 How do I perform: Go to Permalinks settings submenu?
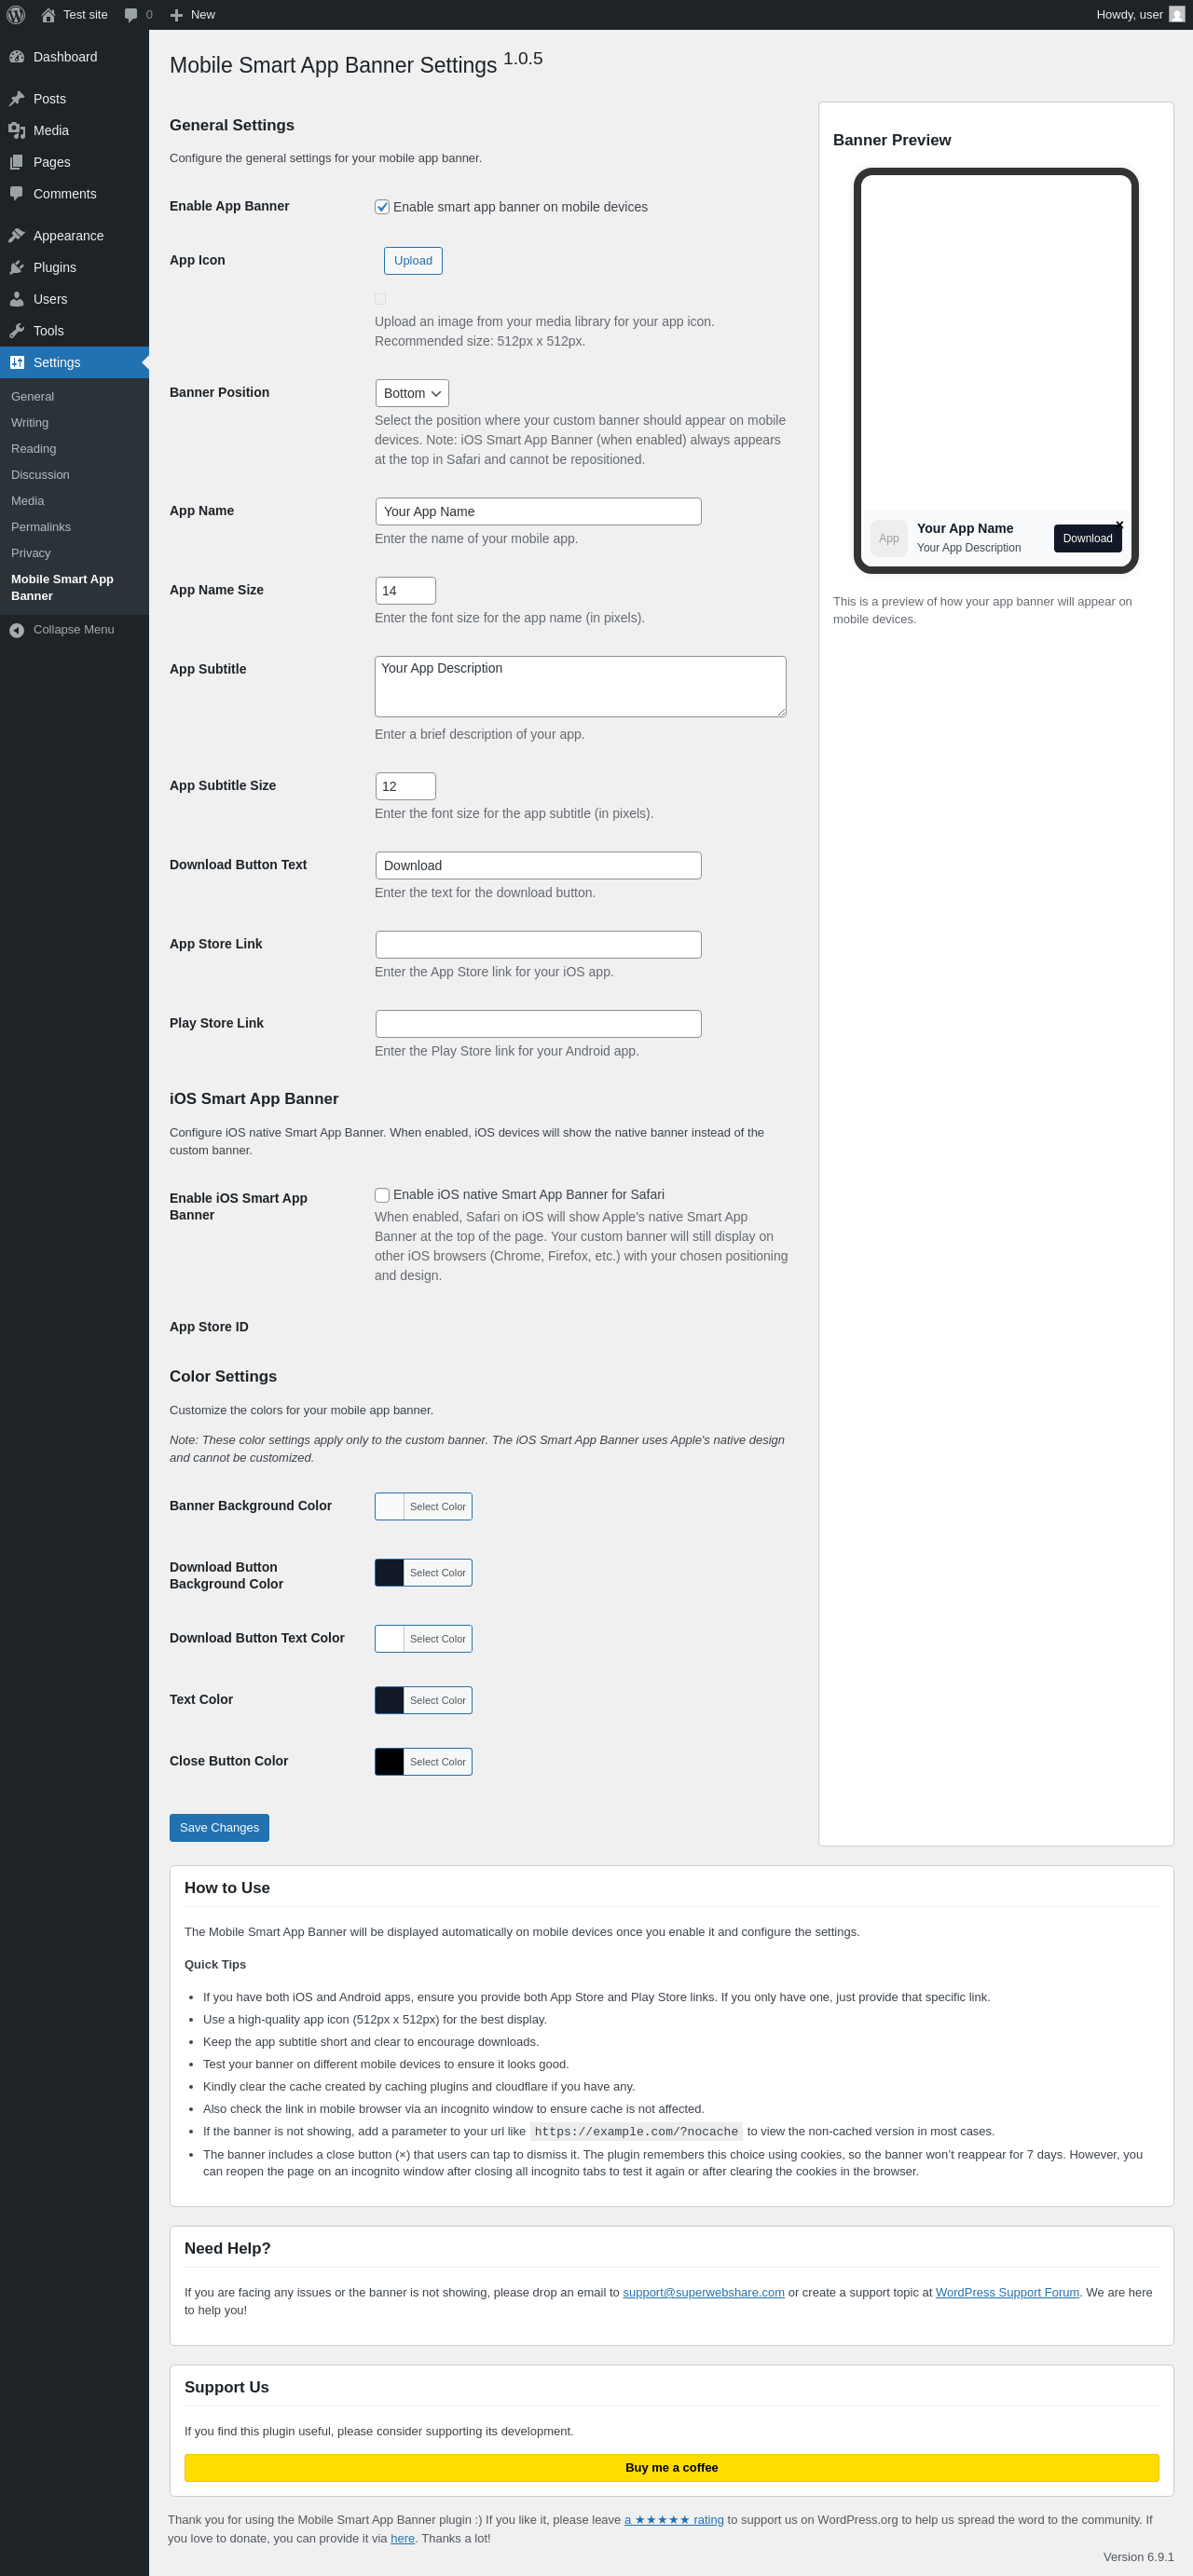point(41,527)
